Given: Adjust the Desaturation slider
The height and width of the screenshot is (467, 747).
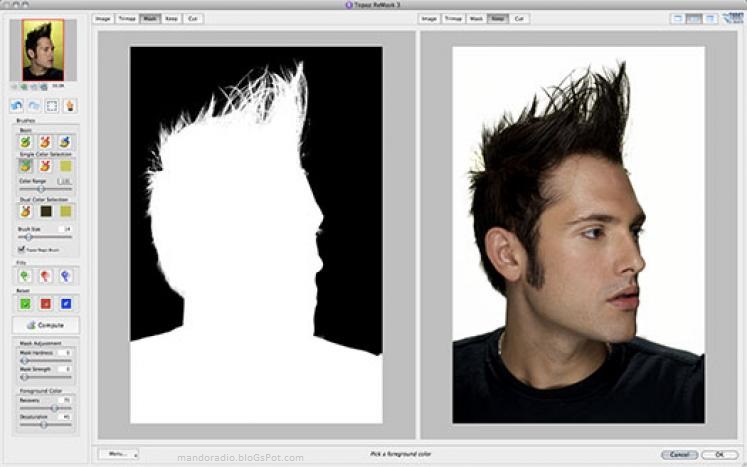Looking at the screenshot, I should pyautogui.click(x=45, y=425).
